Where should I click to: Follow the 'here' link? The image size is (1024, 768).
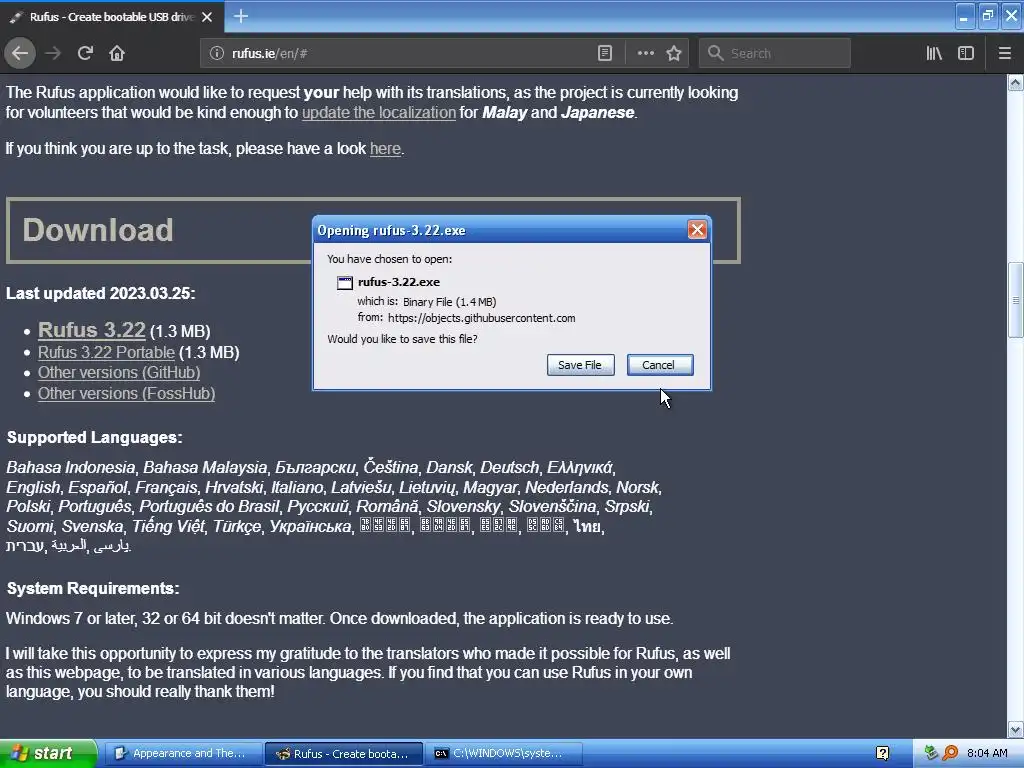coord(385,149)
